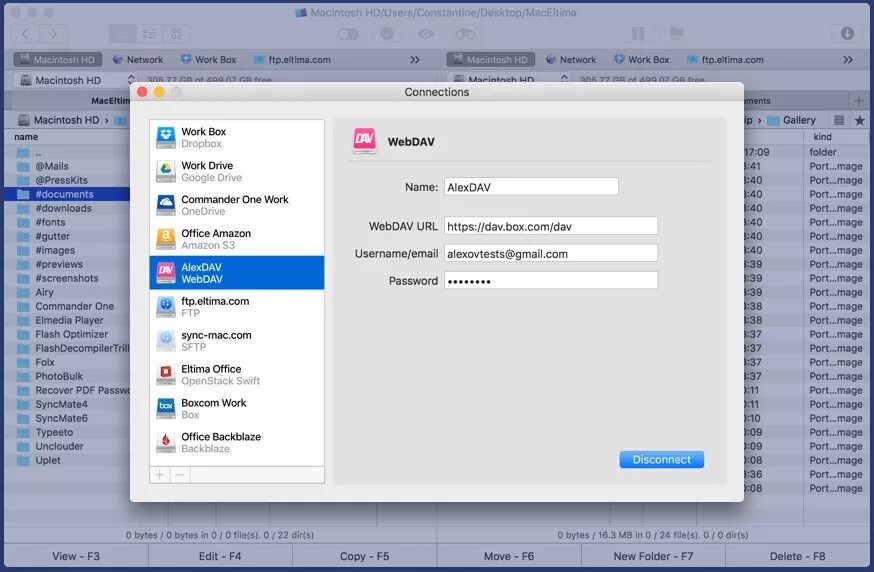Click Copy - F5 button
This screenshot has width=874, height=572.
[365, 556]
